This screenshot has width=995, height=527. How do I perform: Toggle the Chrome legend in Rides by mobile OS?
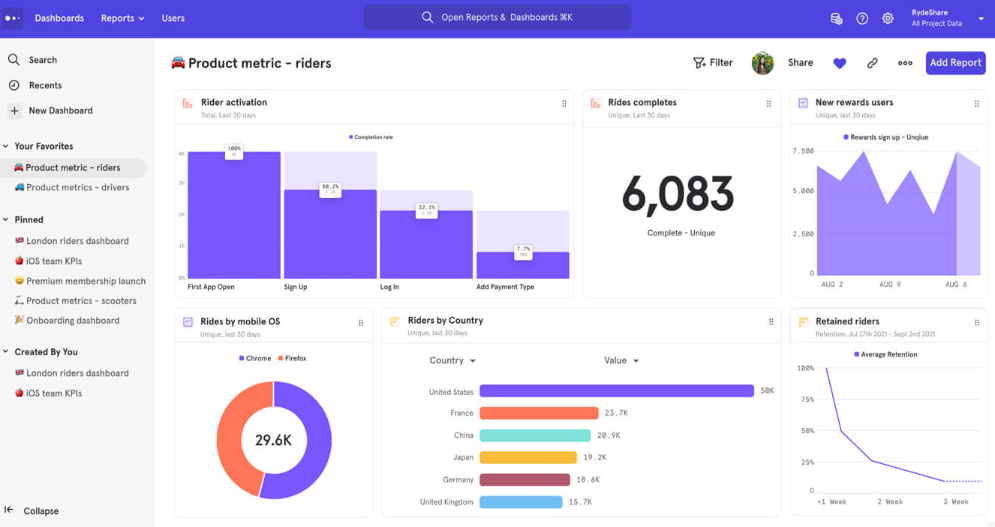click(254, 358)
